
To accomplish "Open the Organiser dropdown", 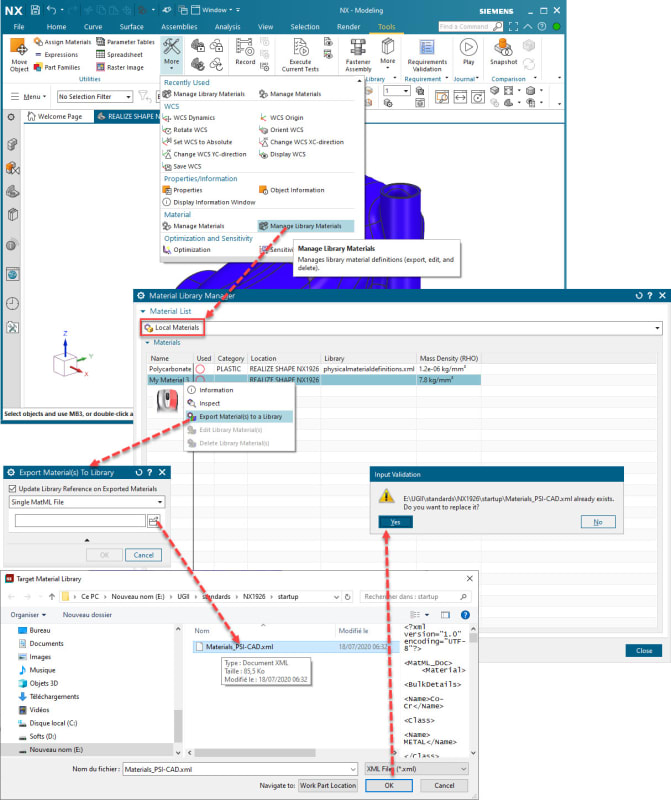I will [28, 615].
